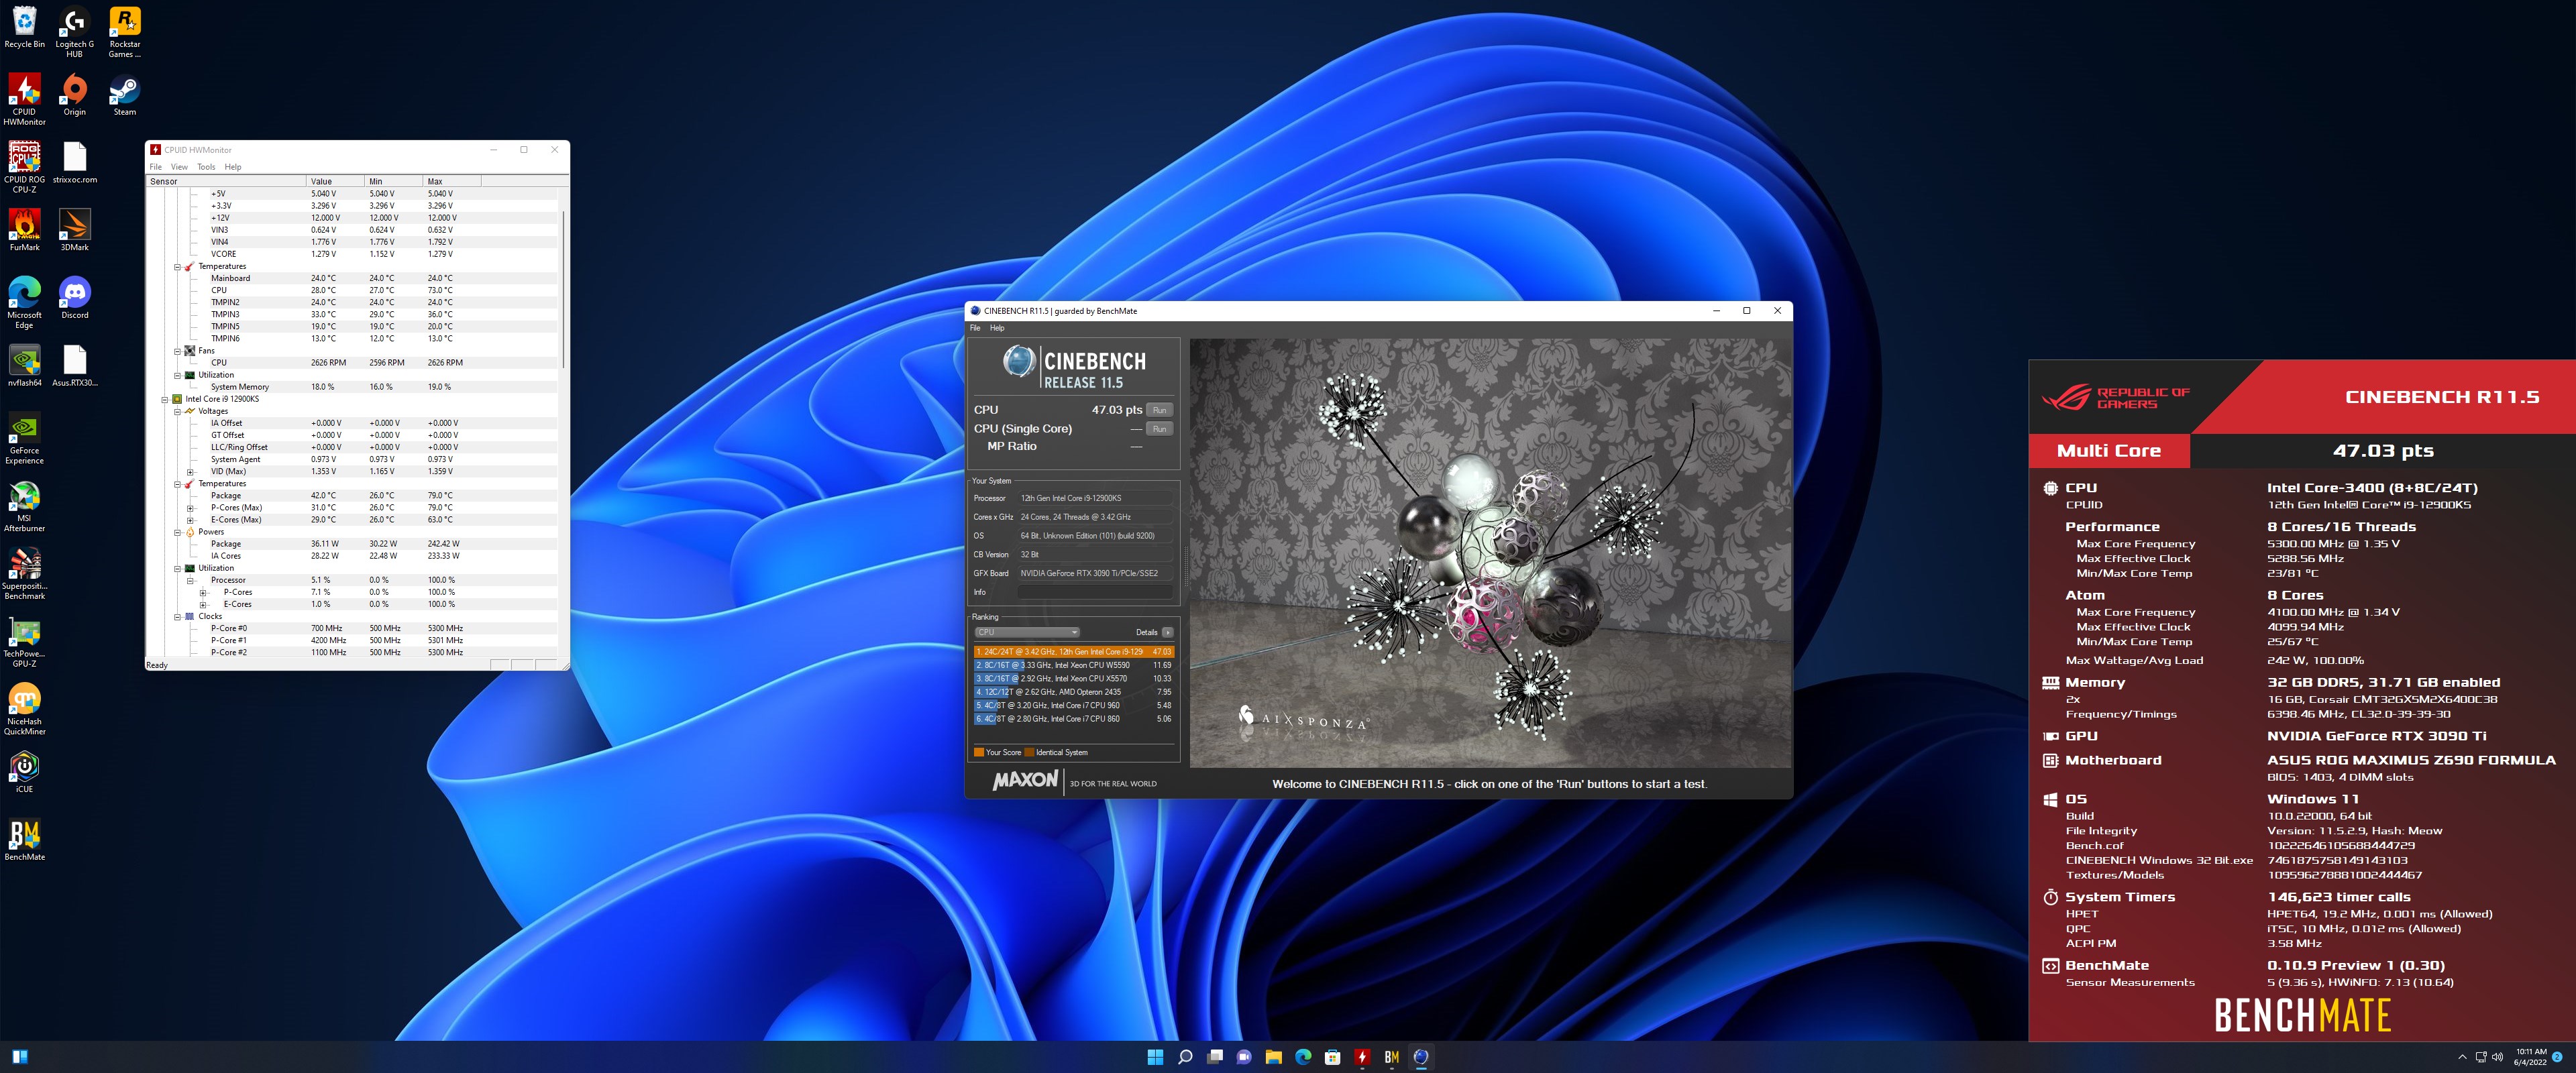Select GeForce Experience desktop icon
This screenshot has width=2576, height=1073.
(24, 438)
